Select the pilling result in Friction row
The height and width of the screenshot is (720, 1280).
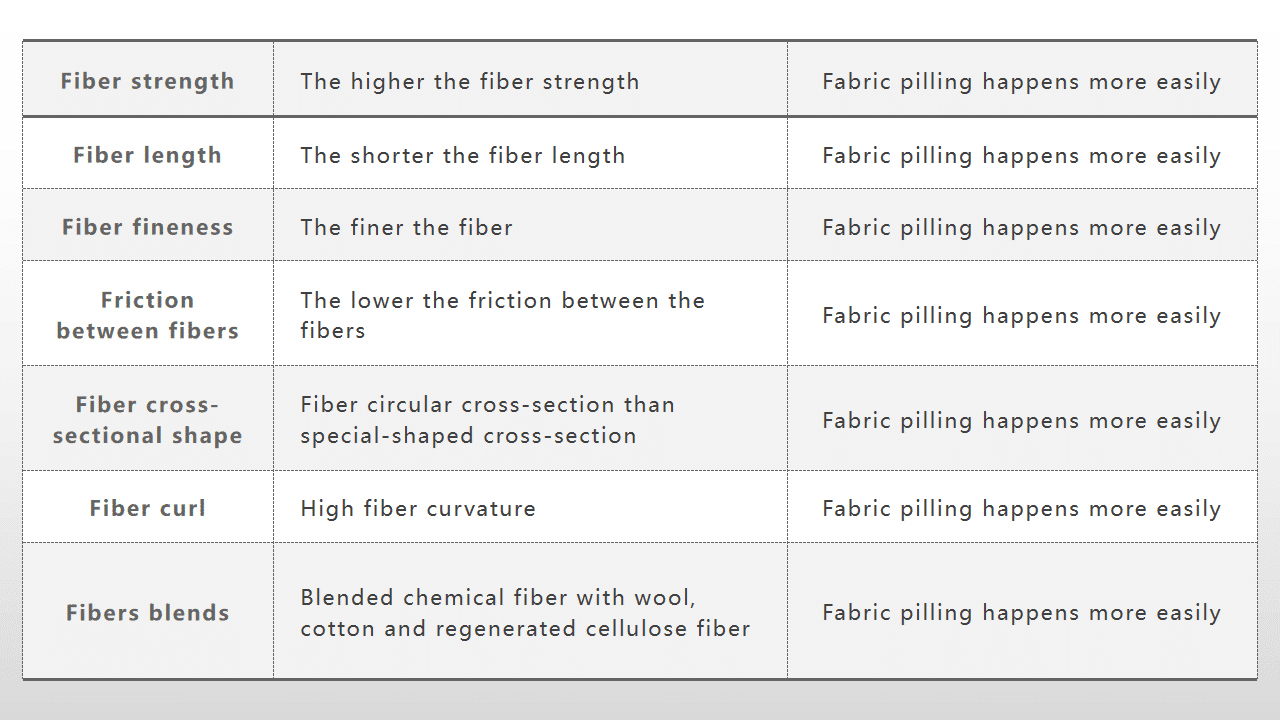[x=1021, y=315]
